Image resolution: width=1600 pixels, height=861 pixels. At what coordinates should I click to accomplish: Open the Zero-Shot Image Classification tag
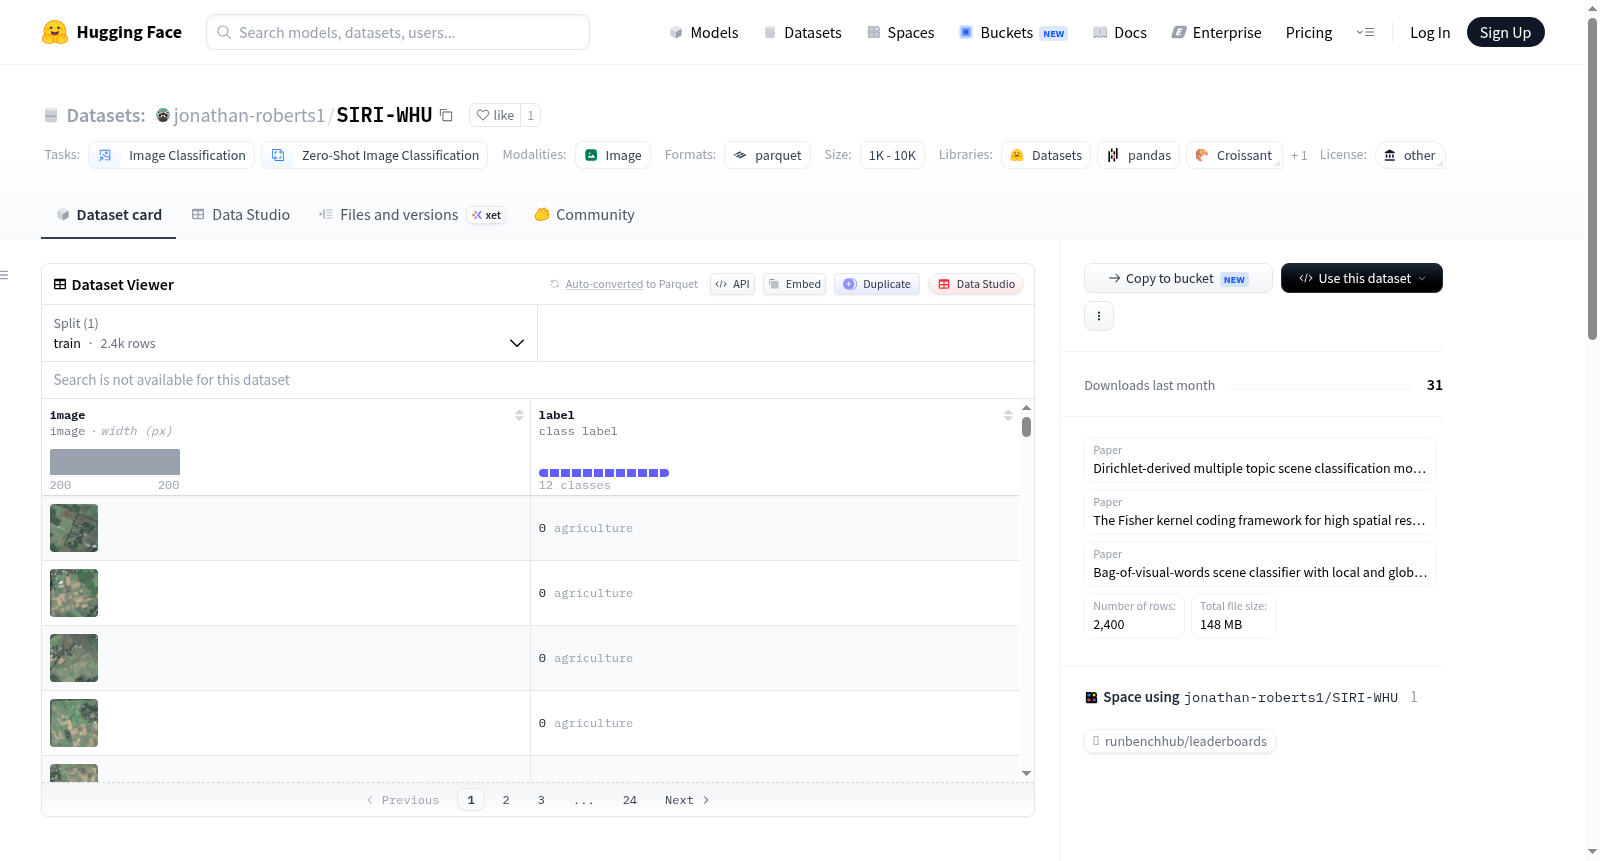pos(375,155)
